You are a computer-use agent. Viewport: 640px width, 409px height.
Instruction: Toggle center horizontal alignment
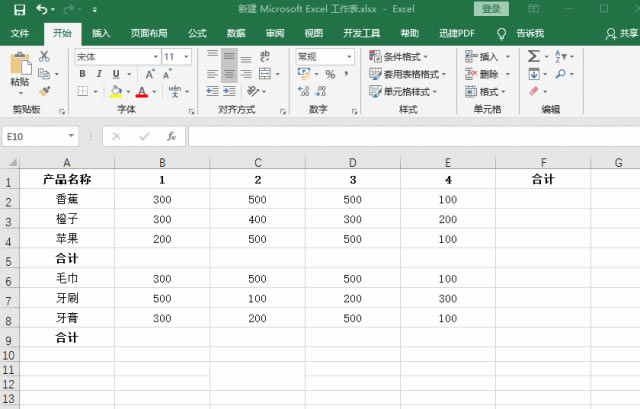click(229, 75)
